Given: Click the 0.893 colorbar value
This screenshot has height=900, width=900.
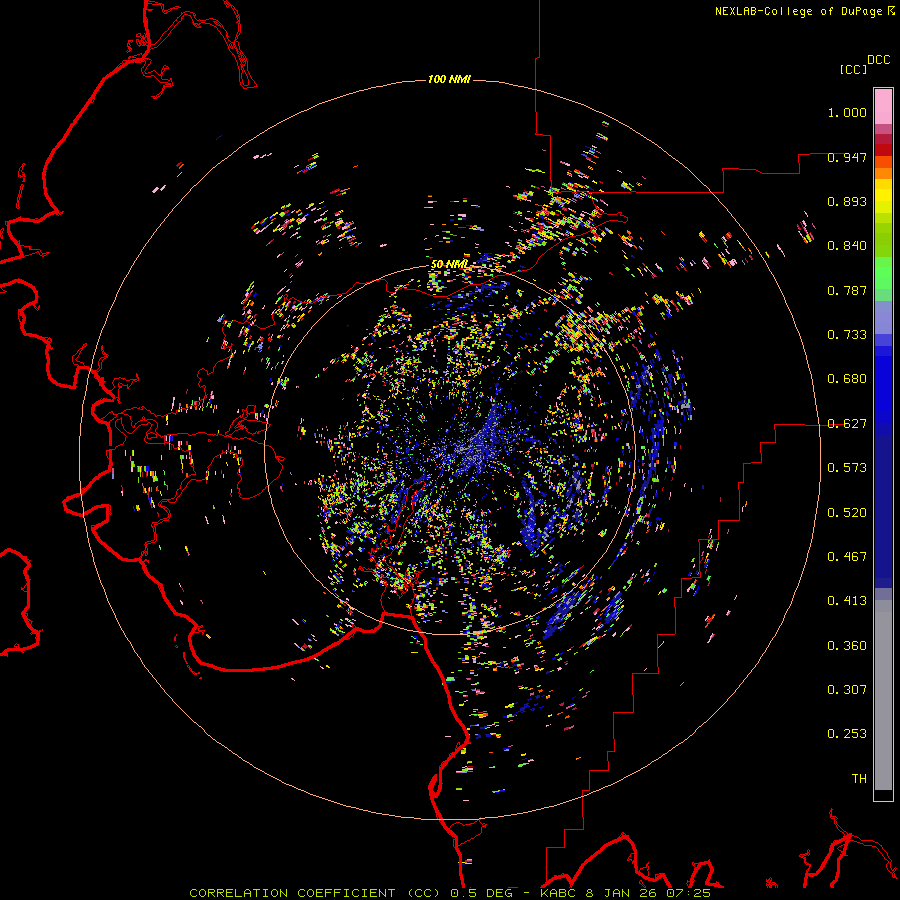Looking at the screenshot, I should (x=847, y=201).
